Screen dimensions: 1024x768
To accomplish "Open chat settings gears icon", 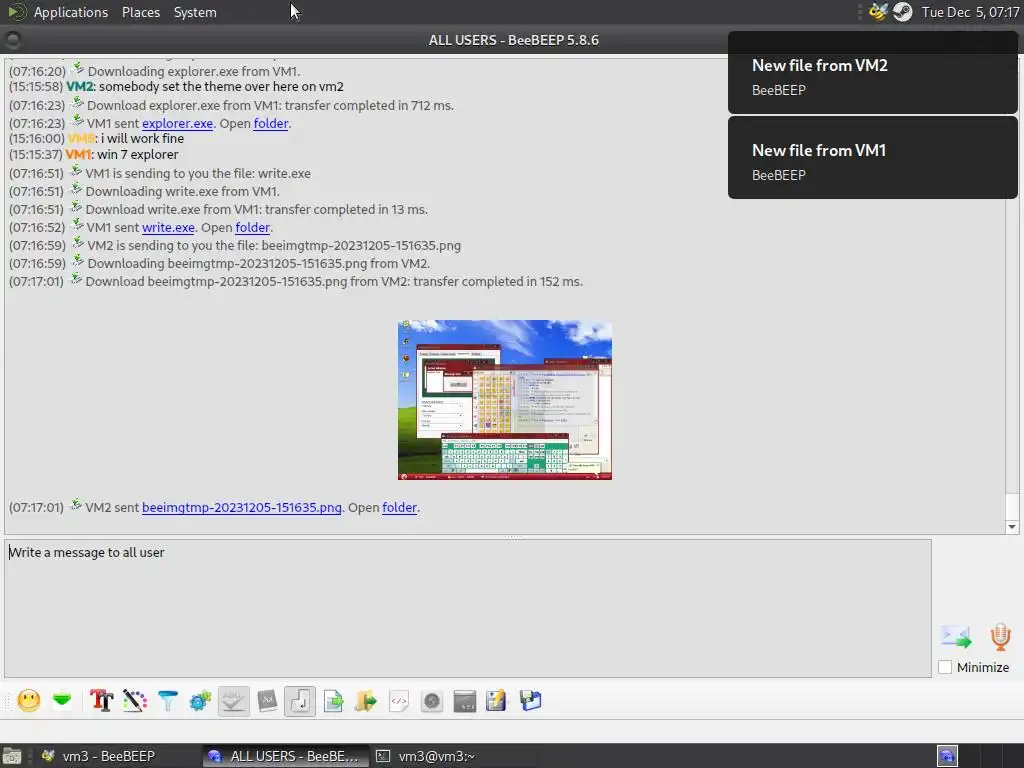I will 200,701.
